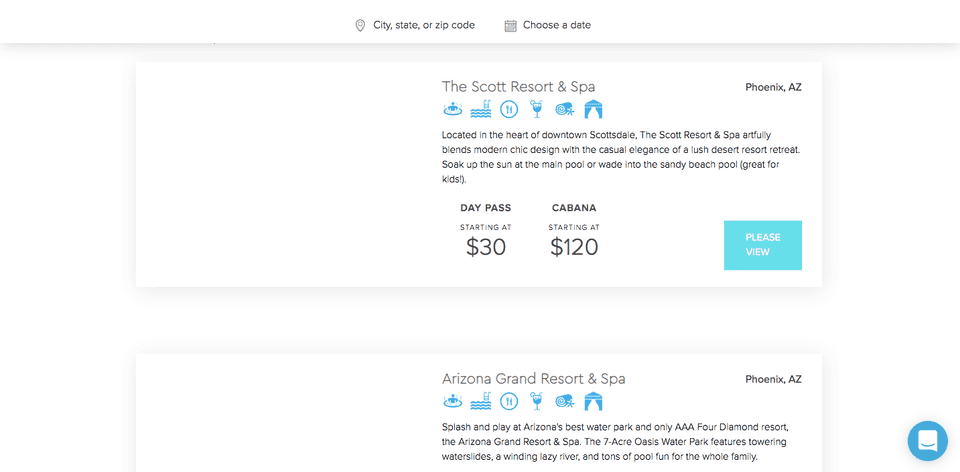Click the hot tub icon for The Scott Resort
The image size is (960, 472).
click(452, 109)
